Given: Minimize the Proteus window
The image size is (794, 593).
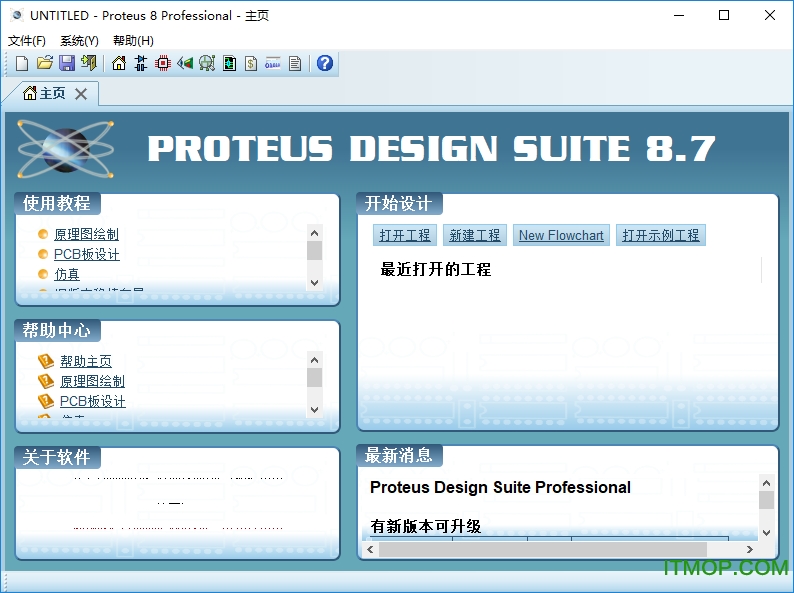Looking at the screenshot, I should point(679,15).
